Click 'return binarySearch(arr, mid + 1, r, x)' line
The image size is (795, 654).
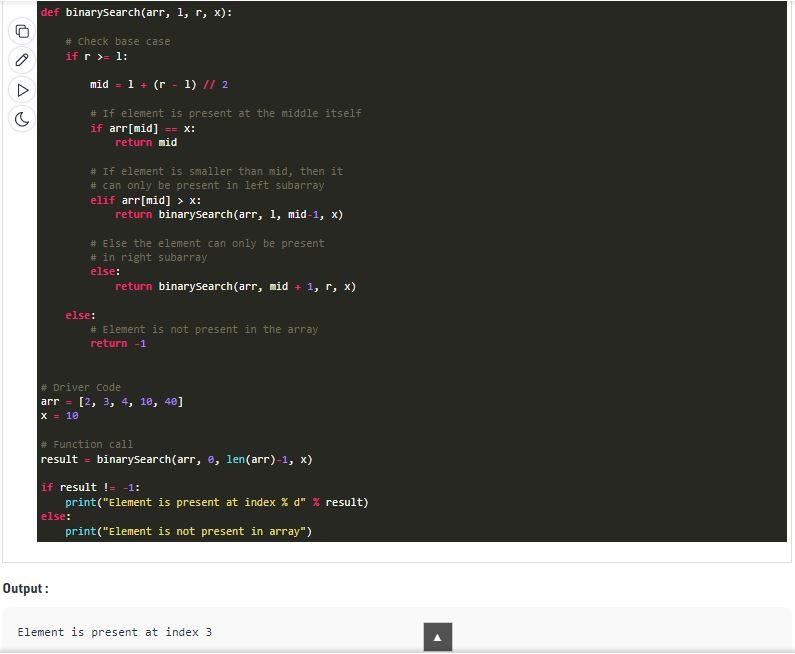click(235, 286)
